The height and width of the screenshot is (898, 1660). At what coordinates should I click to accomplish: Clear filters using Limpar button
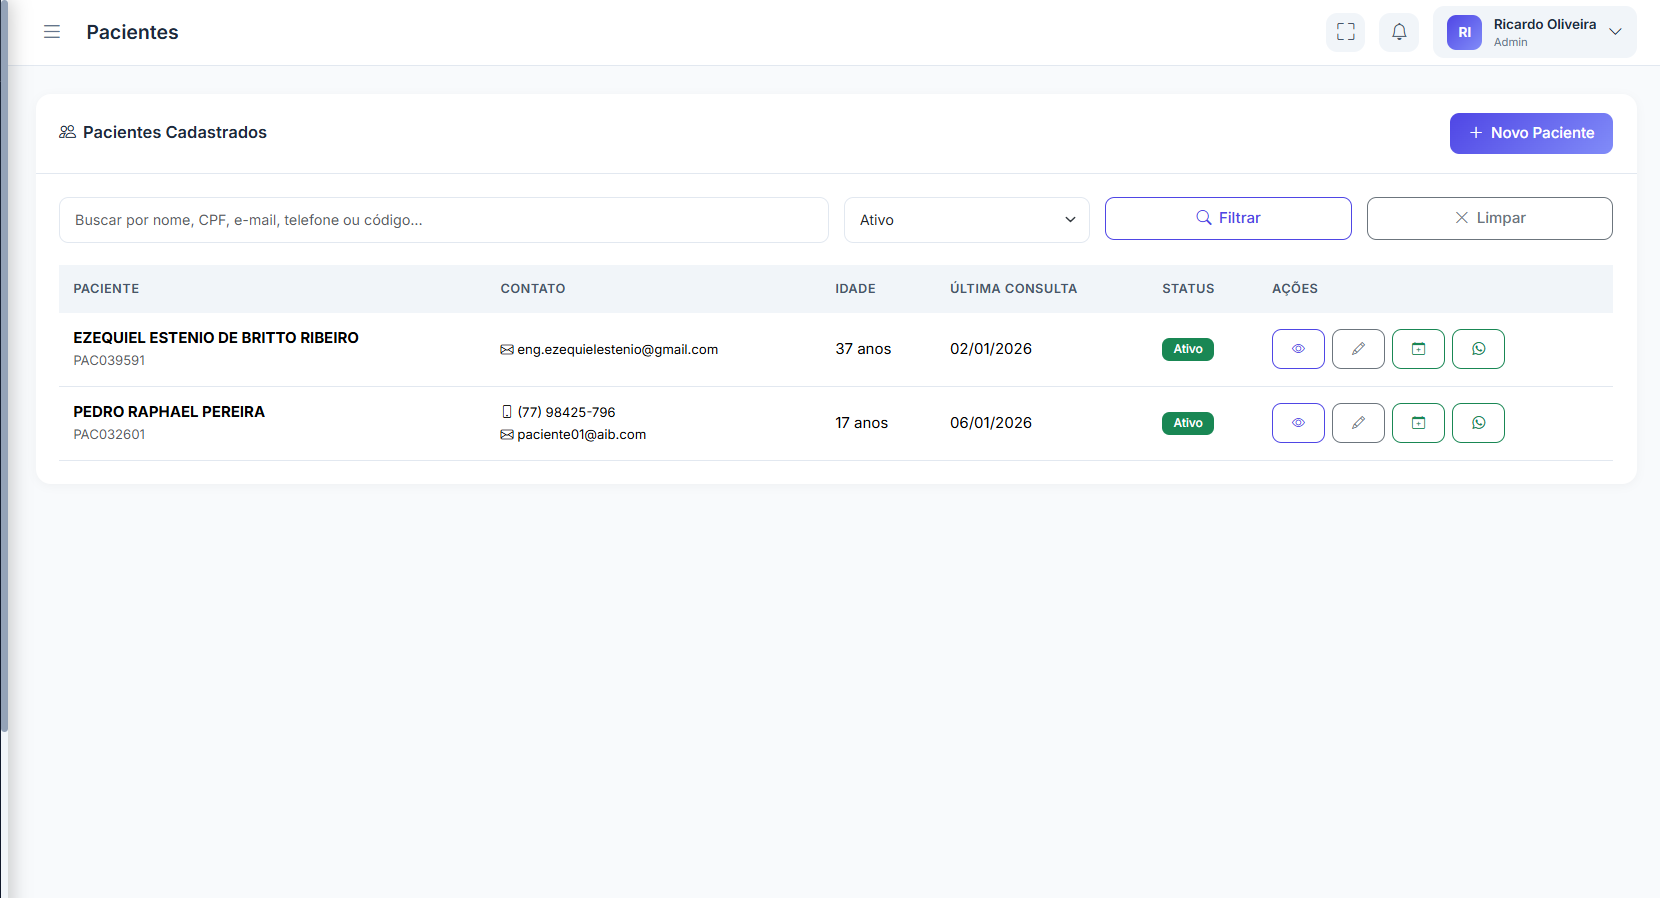click(1489, 218)
